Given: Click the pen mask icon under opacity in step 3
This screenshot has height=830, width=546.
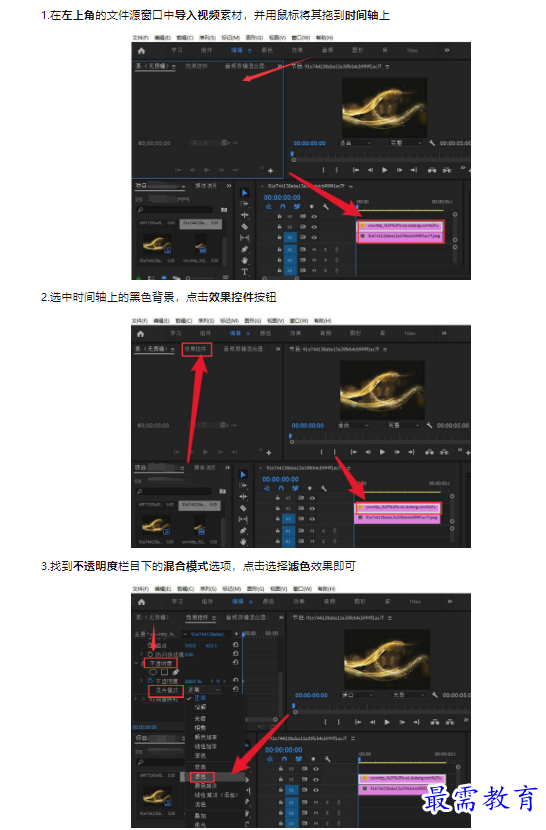Looking at the screenshot, I should click(175, 672).
